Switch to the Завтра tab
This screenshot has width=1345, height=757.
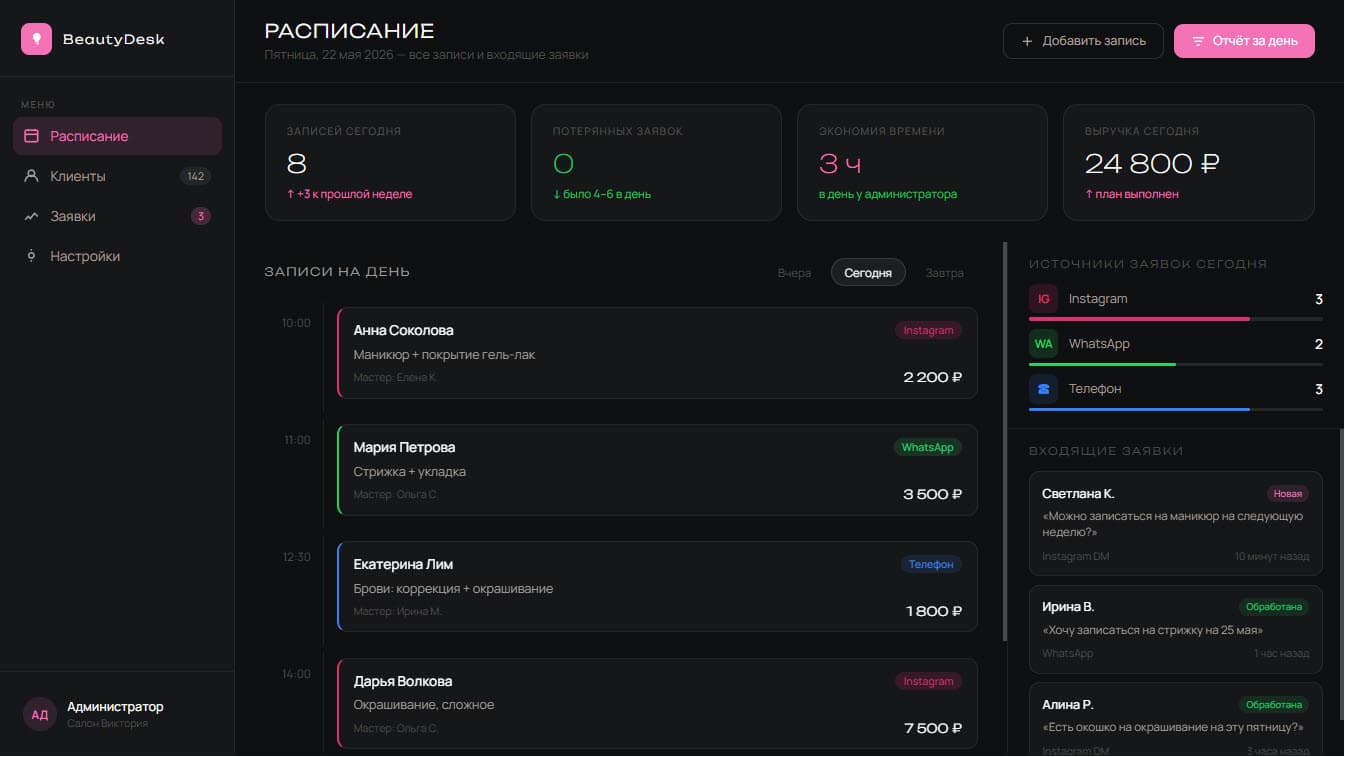tap(945, 273)
